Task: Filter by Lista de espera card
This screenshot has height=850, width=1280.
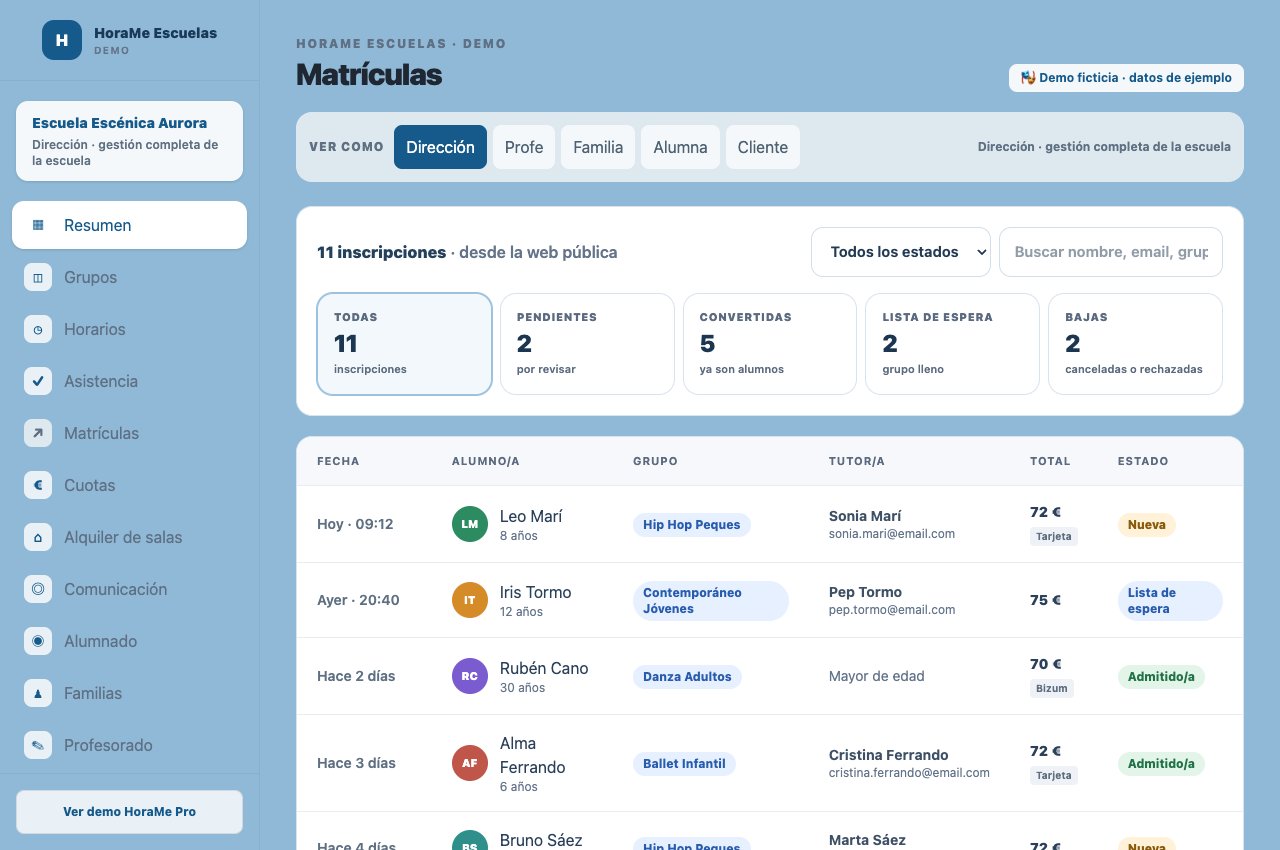Action: click(953, 344)
